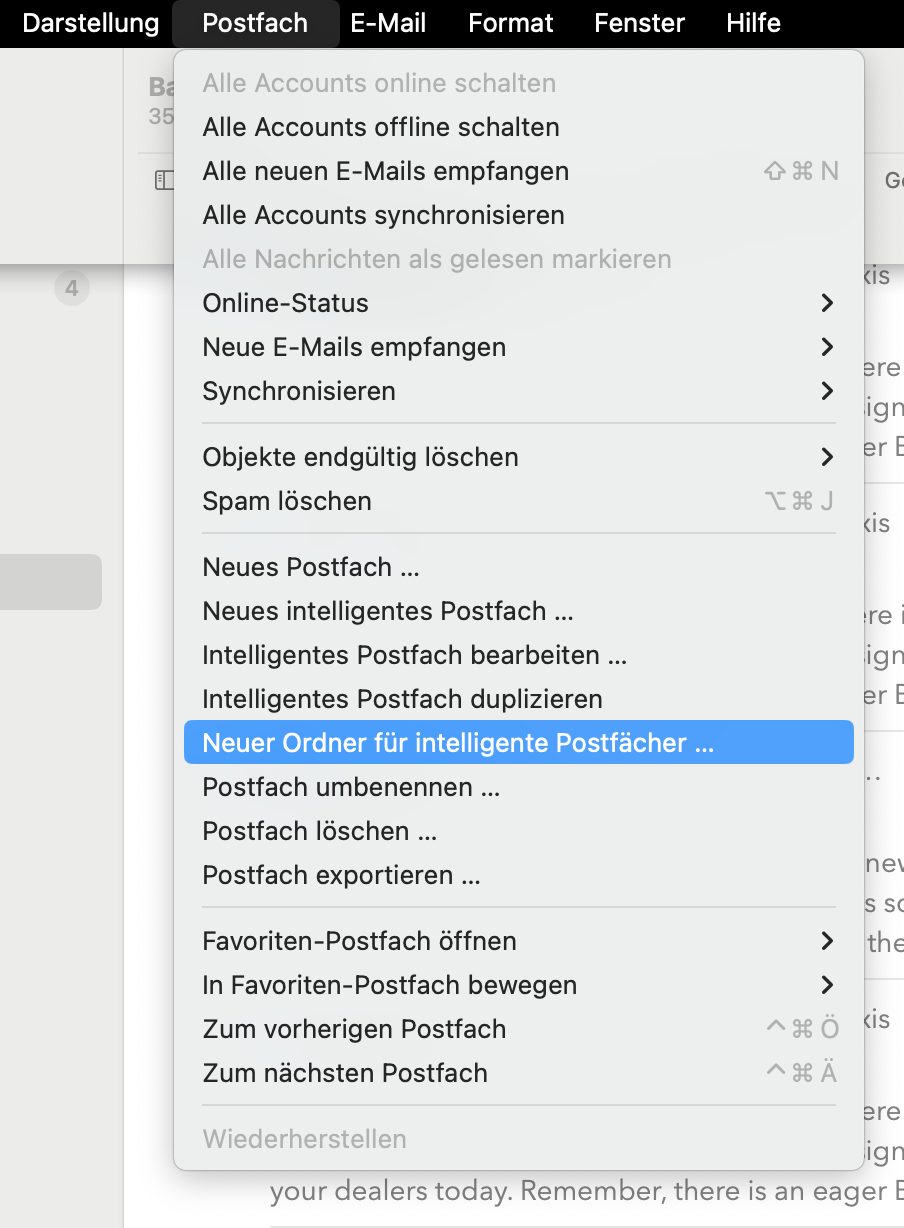904x1228 pixels.
Task: Open the Darstellung menu
Action: click(90, 23)
